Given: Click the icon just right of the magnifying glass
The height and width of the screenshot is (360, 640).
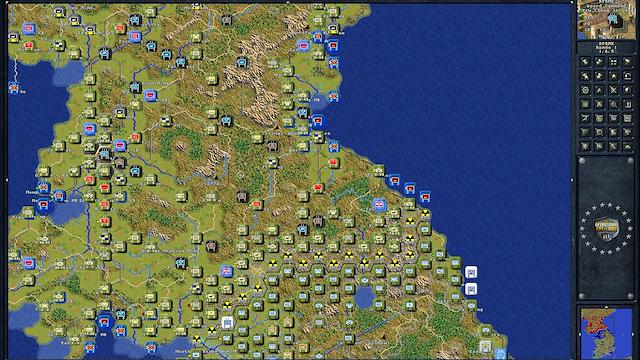Looking at the screenshot, I should [x=627, y=104].
